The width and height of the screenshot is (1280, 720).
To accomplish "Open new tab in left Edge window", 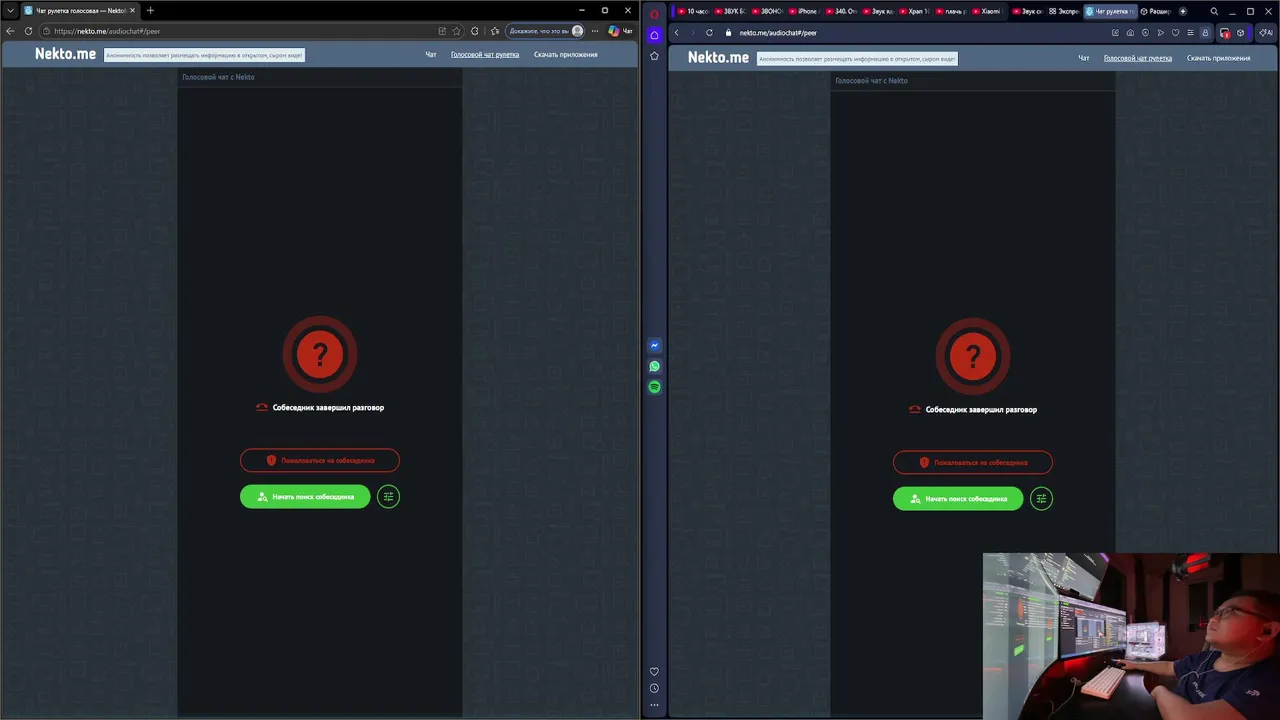I will pos(150,10).
